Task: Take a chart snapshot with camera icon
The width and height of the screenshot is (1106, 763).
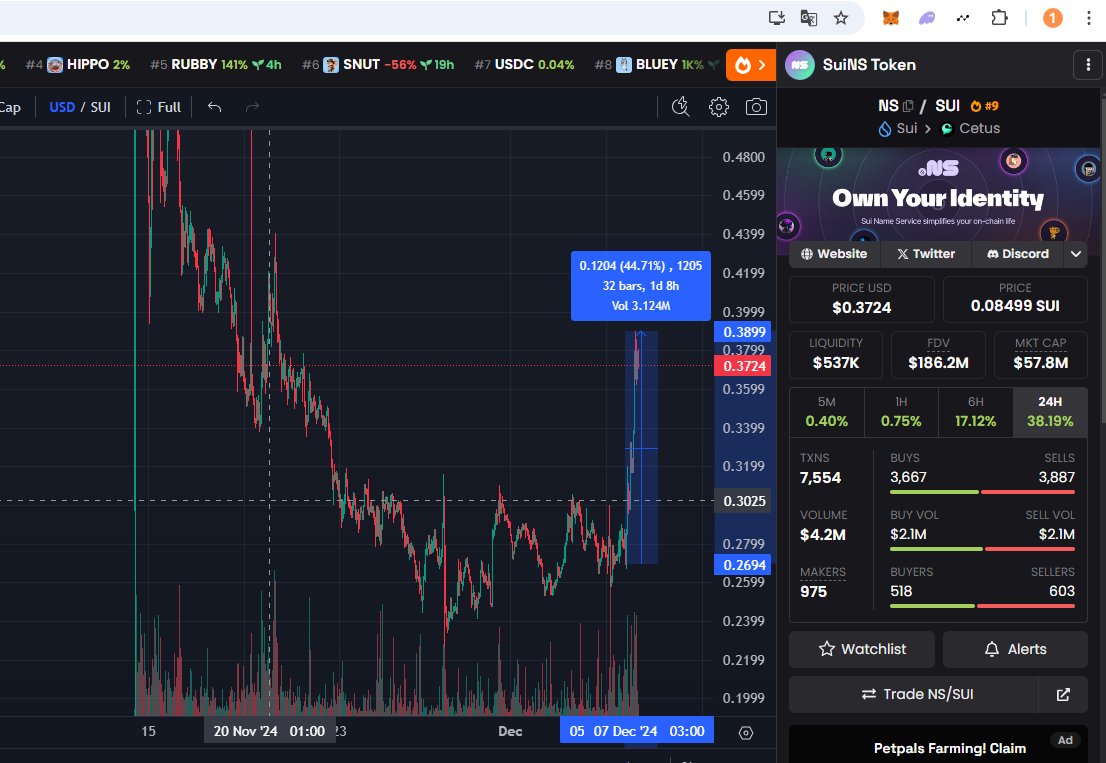Action: pos(756,106)
